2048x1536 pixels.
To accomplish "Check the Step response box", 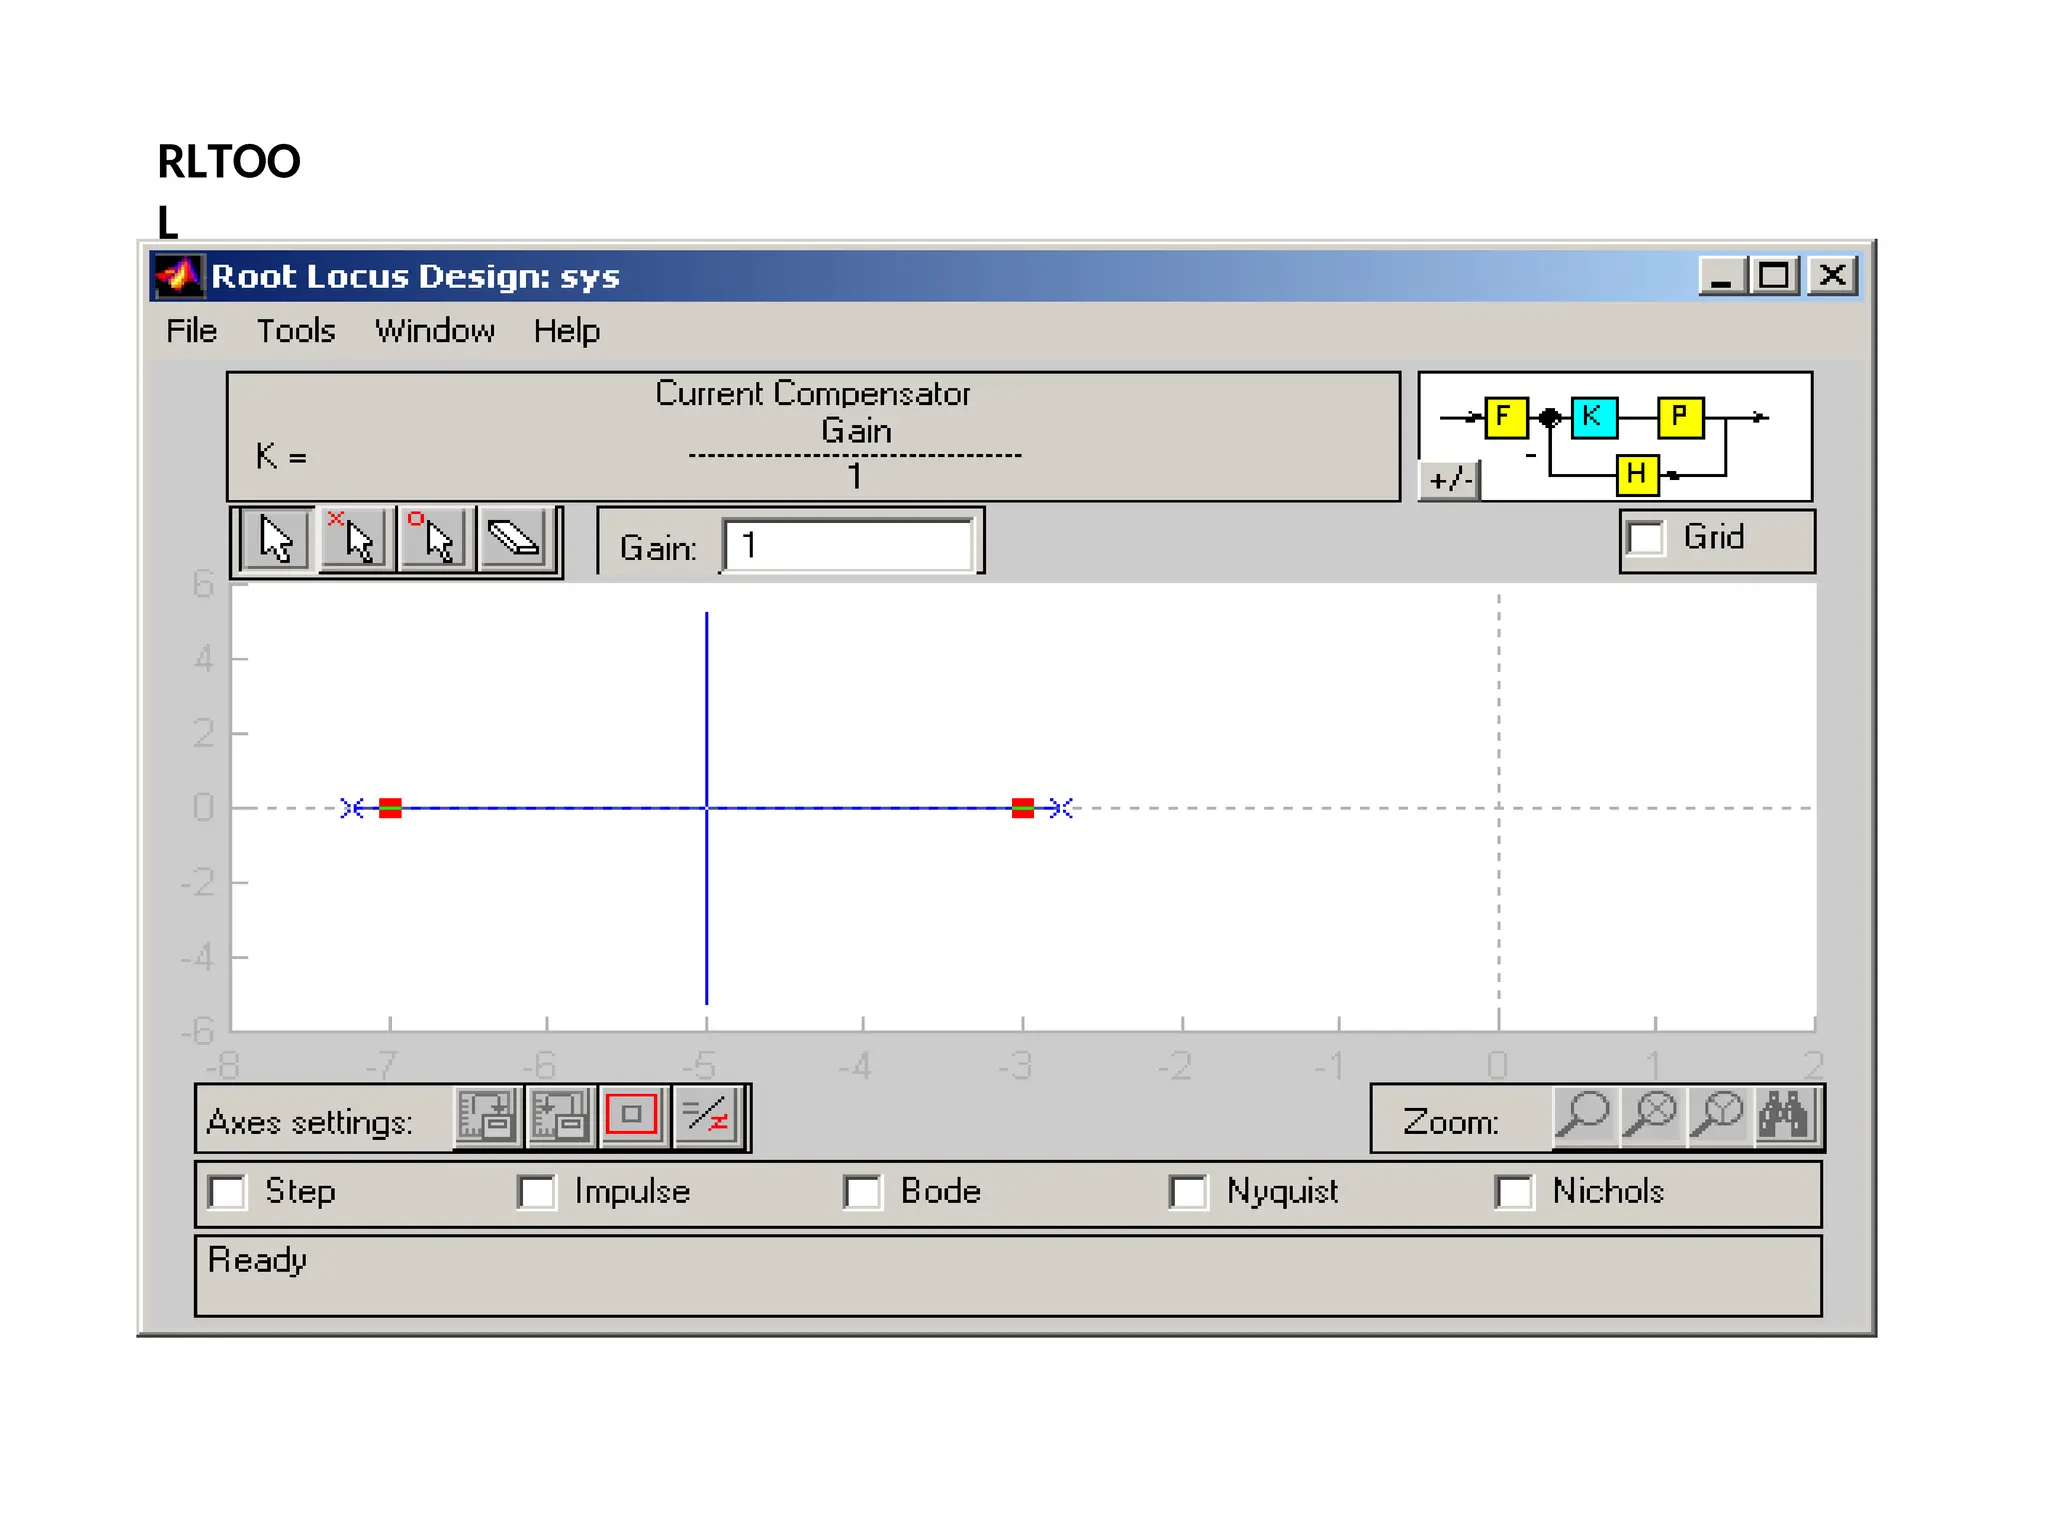I will [x=228, y=1193].
